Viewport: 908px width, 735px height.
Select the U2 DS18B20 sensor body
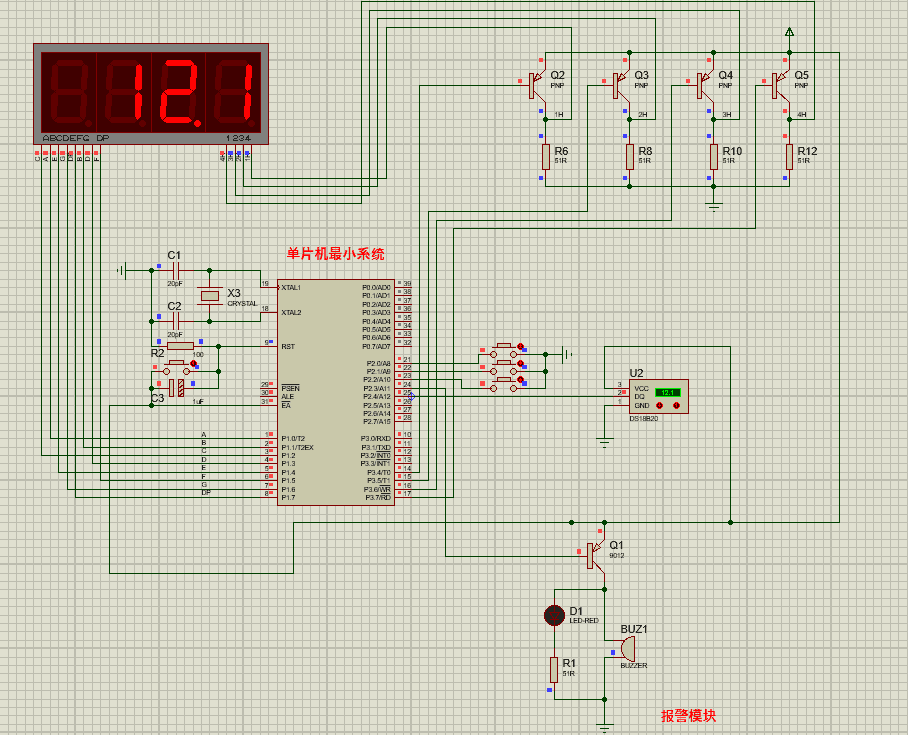tap(659, 397)
